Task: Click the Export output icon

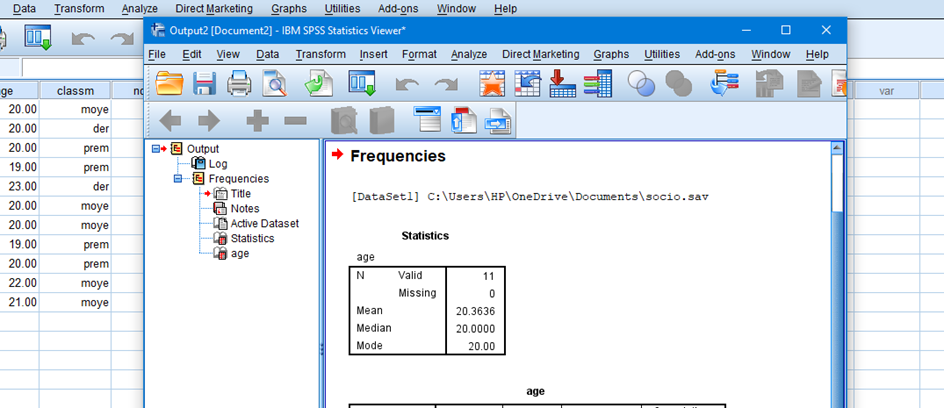Action: point(319,85)
